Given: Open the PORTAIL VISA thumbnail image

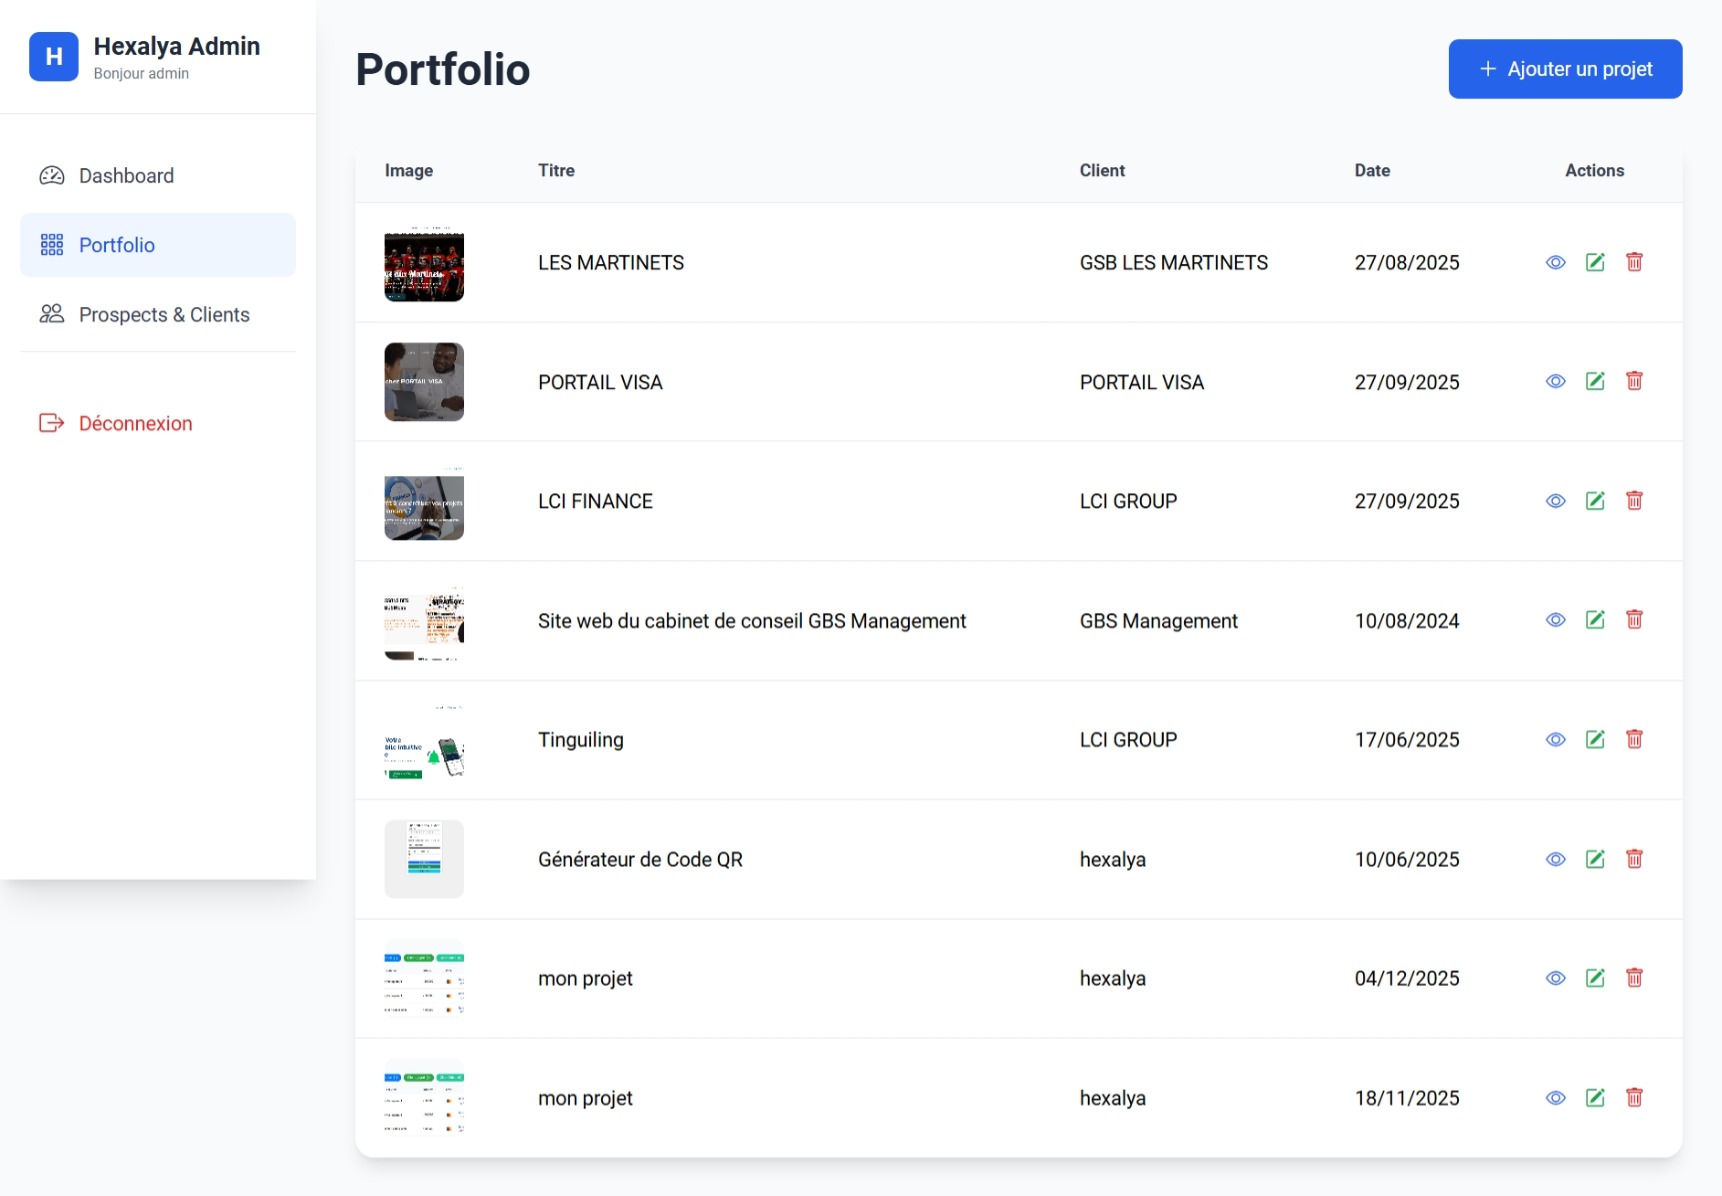Looking at the screenshot, I should click(x=424, y=382).
